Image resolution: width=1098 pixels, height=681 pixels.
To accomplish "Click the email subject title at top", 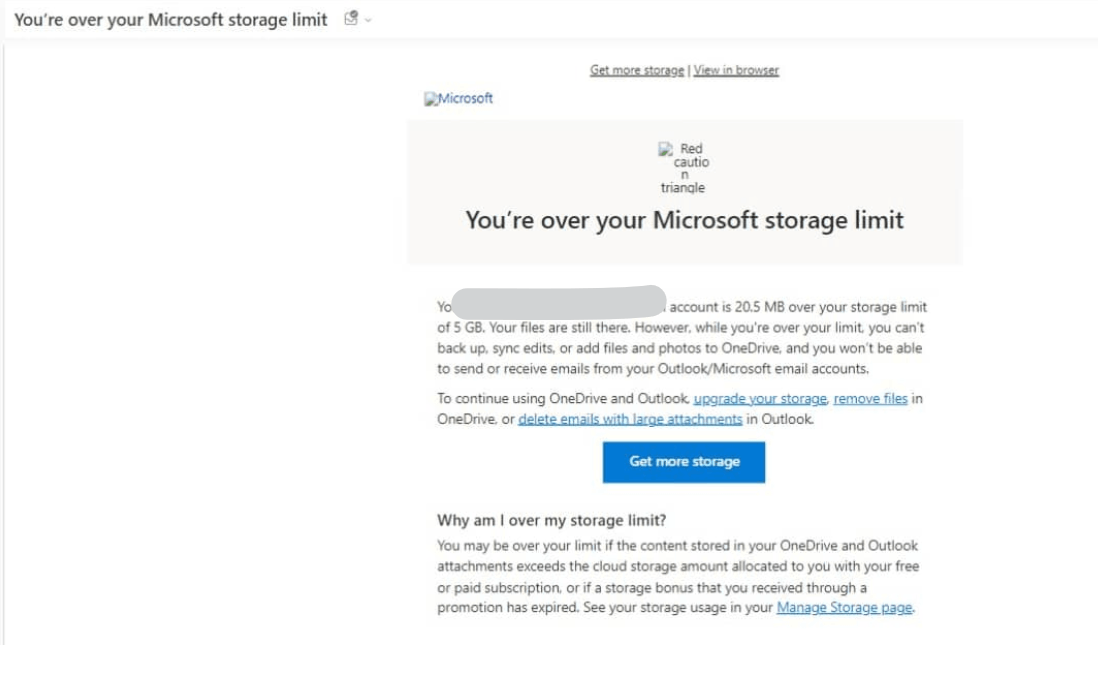I will click(x=171, y=20).
